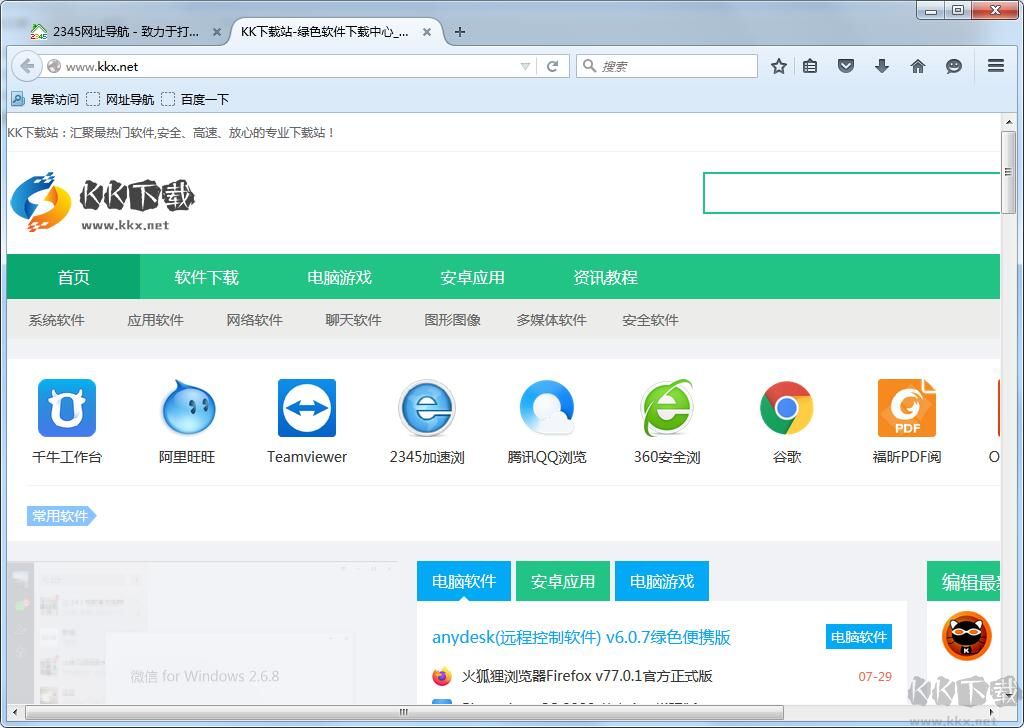1024x728 pixels.
Task: Click the 谷歌 Chrome icon
Action: point(786,407)
